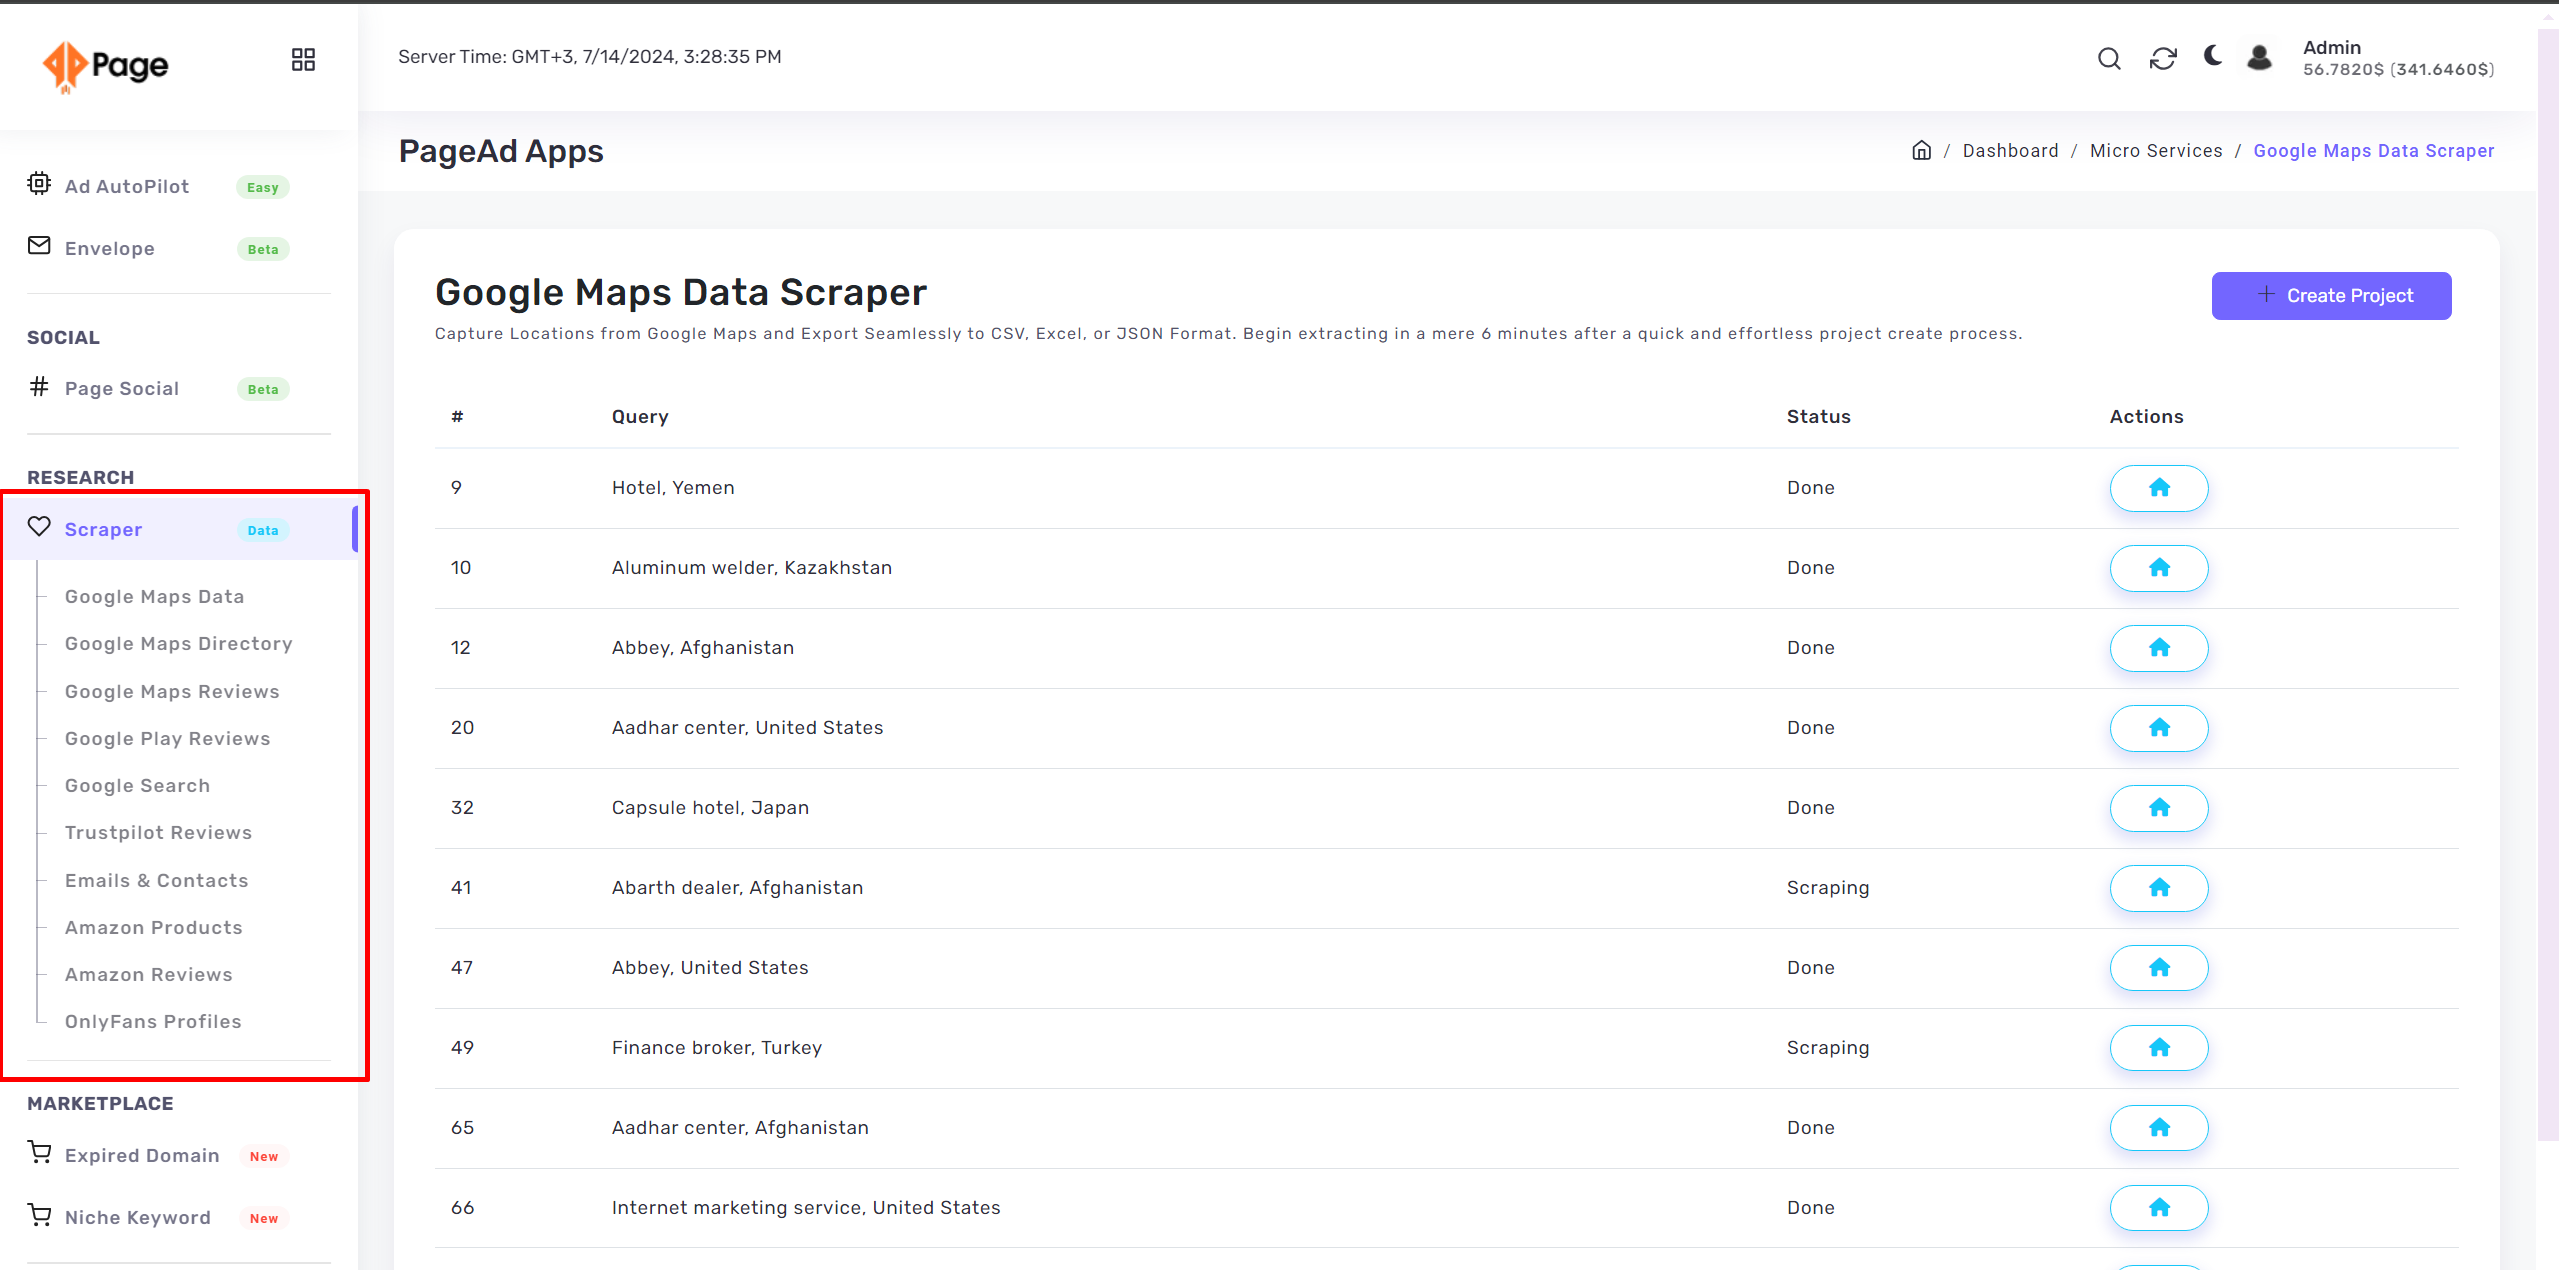Select Emails & Contacts submenu

(x=157, y=881)
